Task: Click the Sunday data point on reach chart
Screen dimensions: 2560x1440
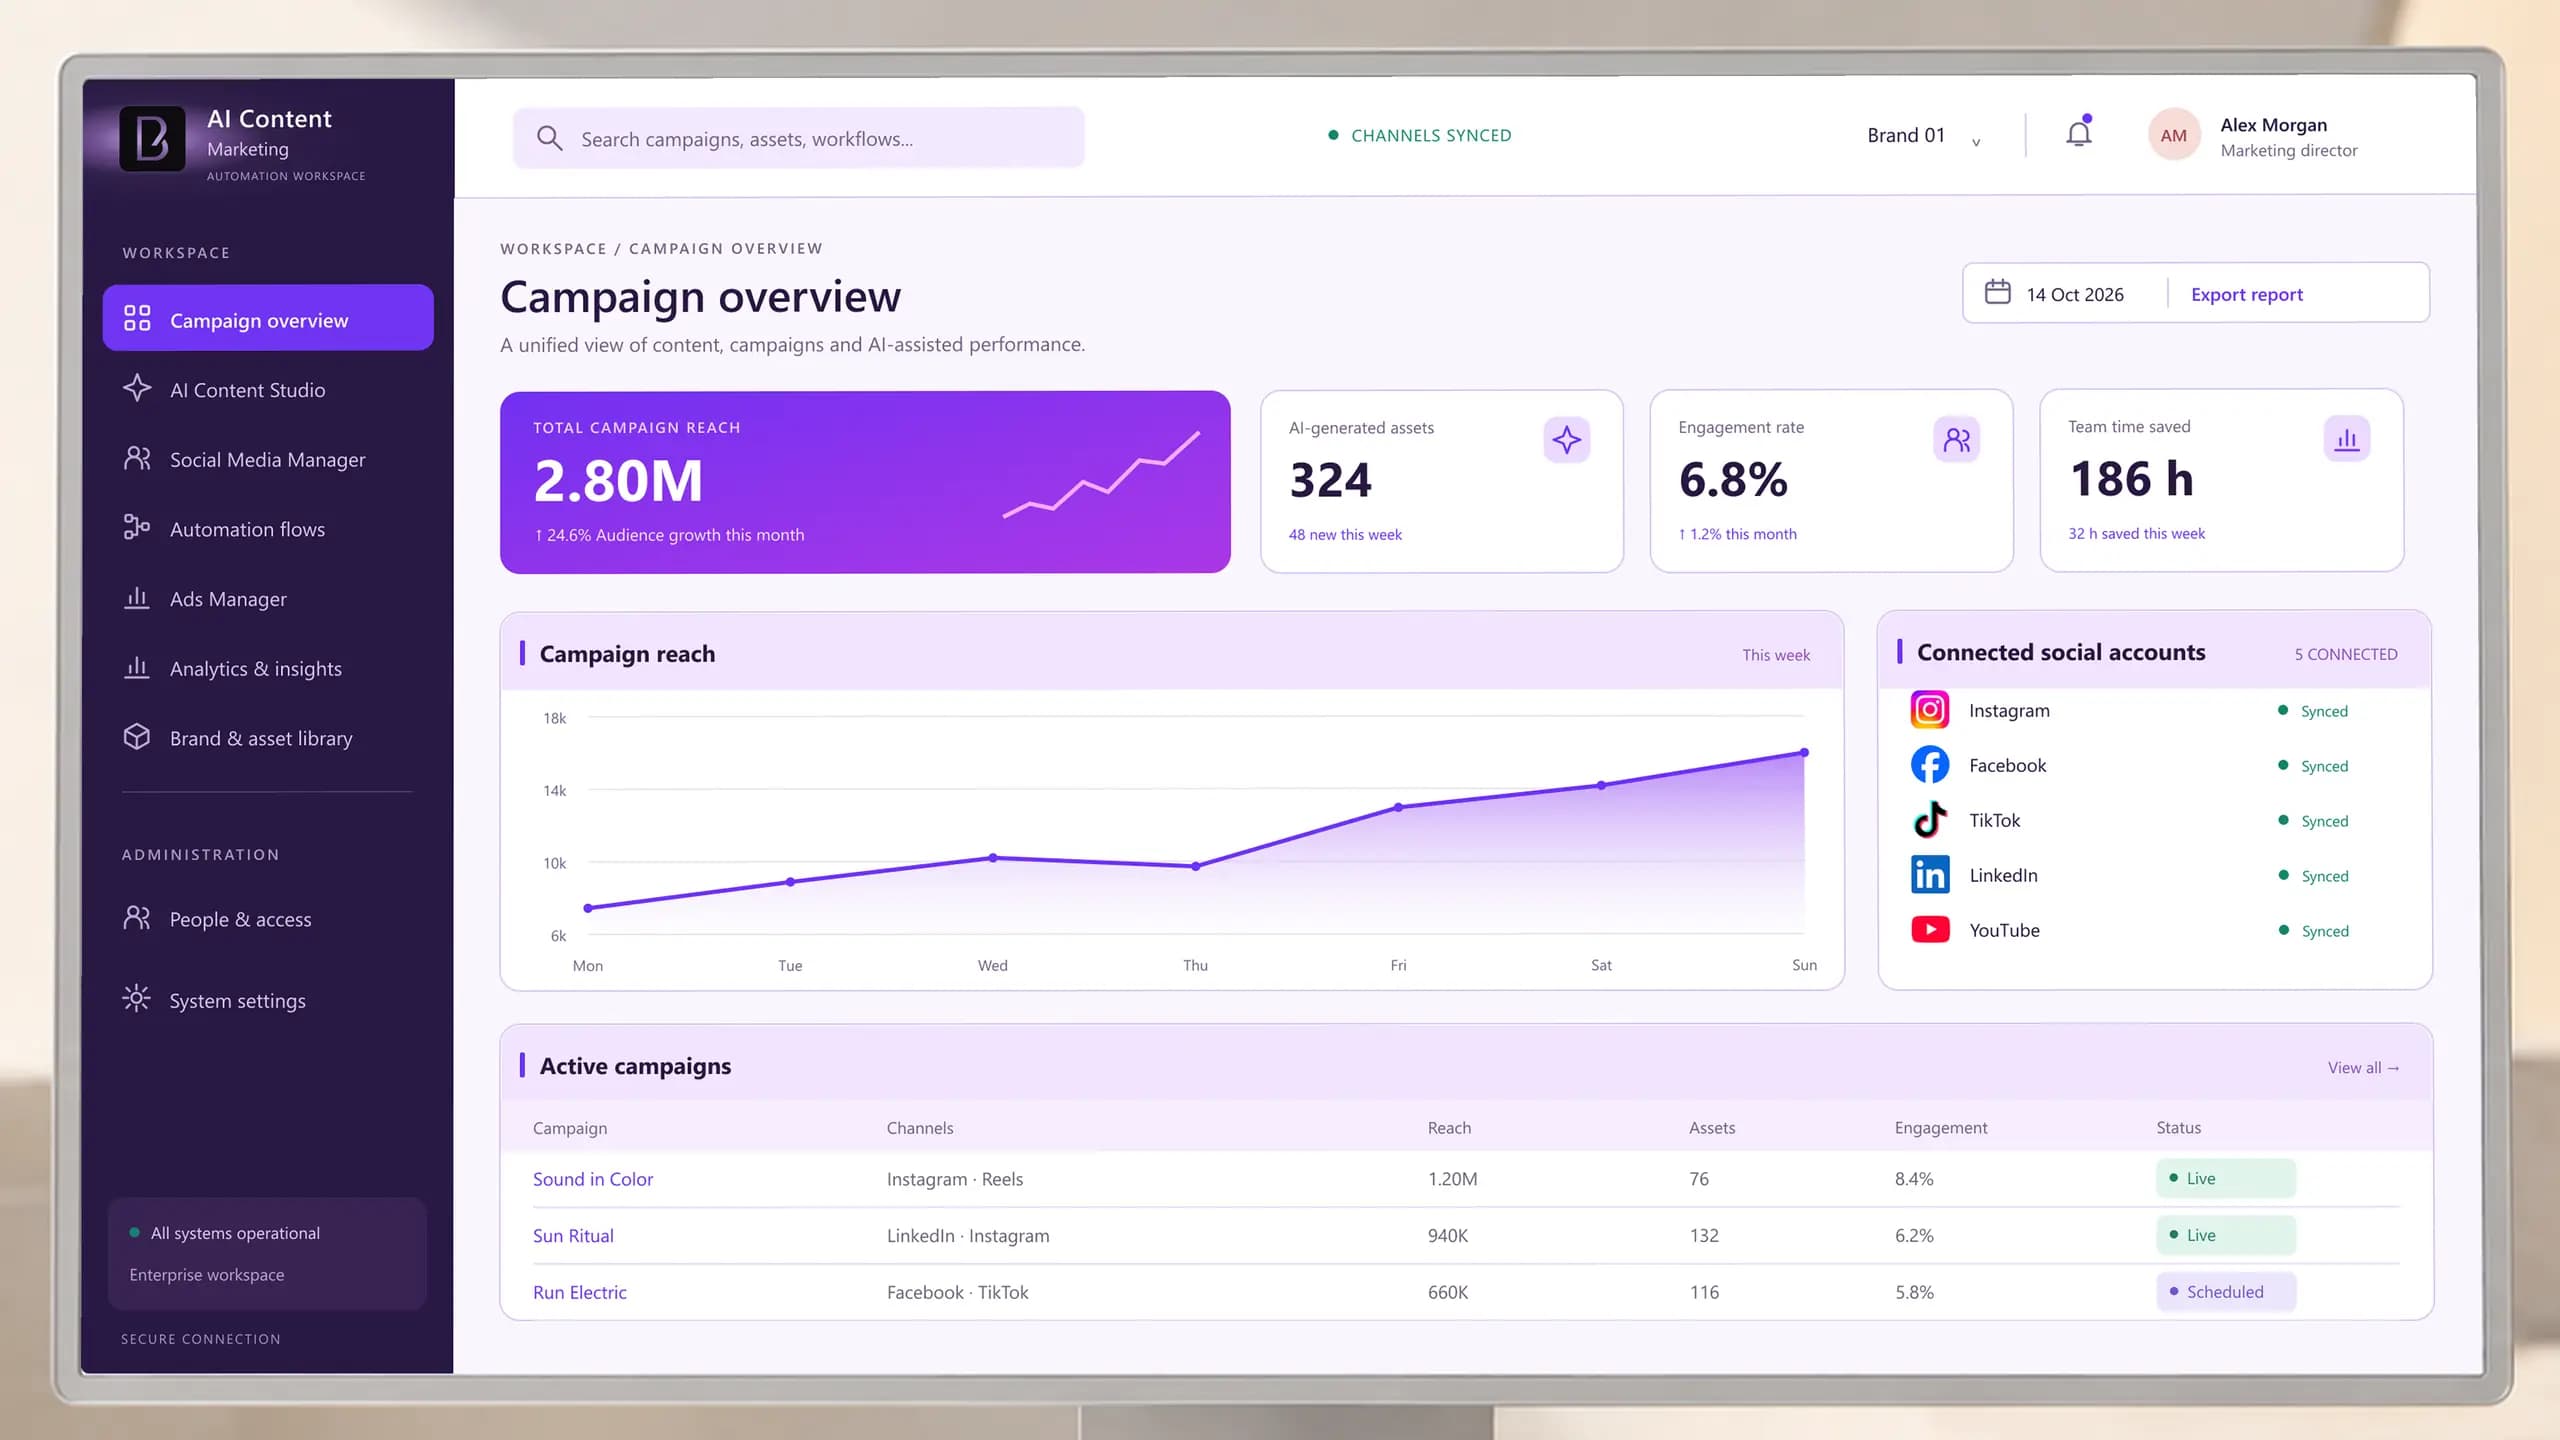Action: [1804, 752]
